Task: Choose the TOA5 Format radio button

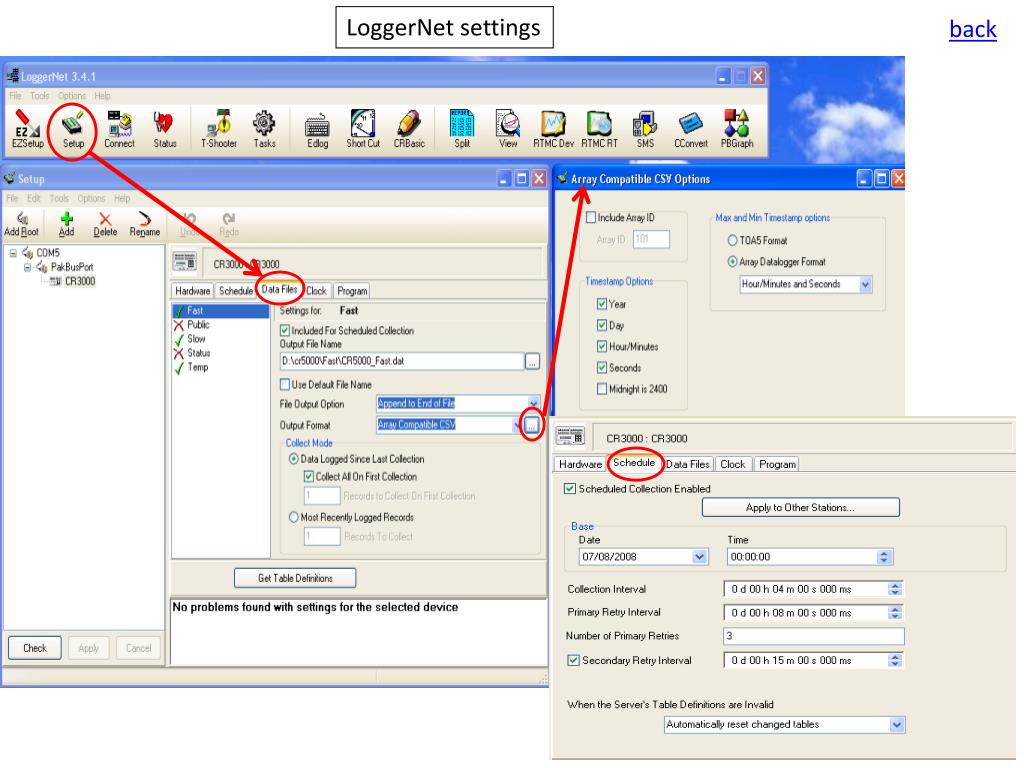Action: [733, 240]
